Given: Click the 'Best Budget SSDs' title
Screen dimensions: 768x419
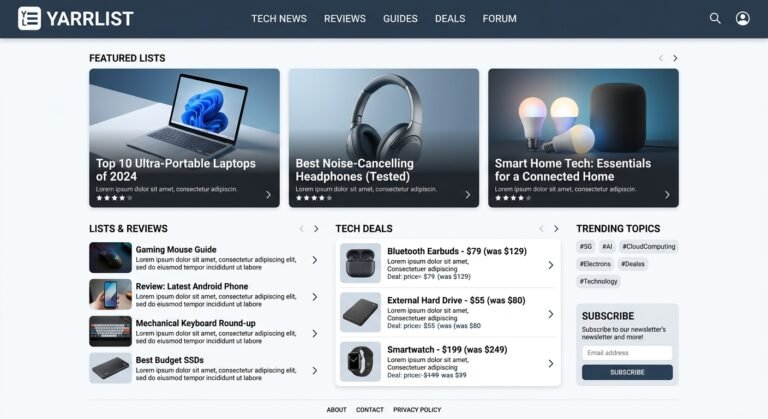Looking at the screenshot, I should click(169, 360).
